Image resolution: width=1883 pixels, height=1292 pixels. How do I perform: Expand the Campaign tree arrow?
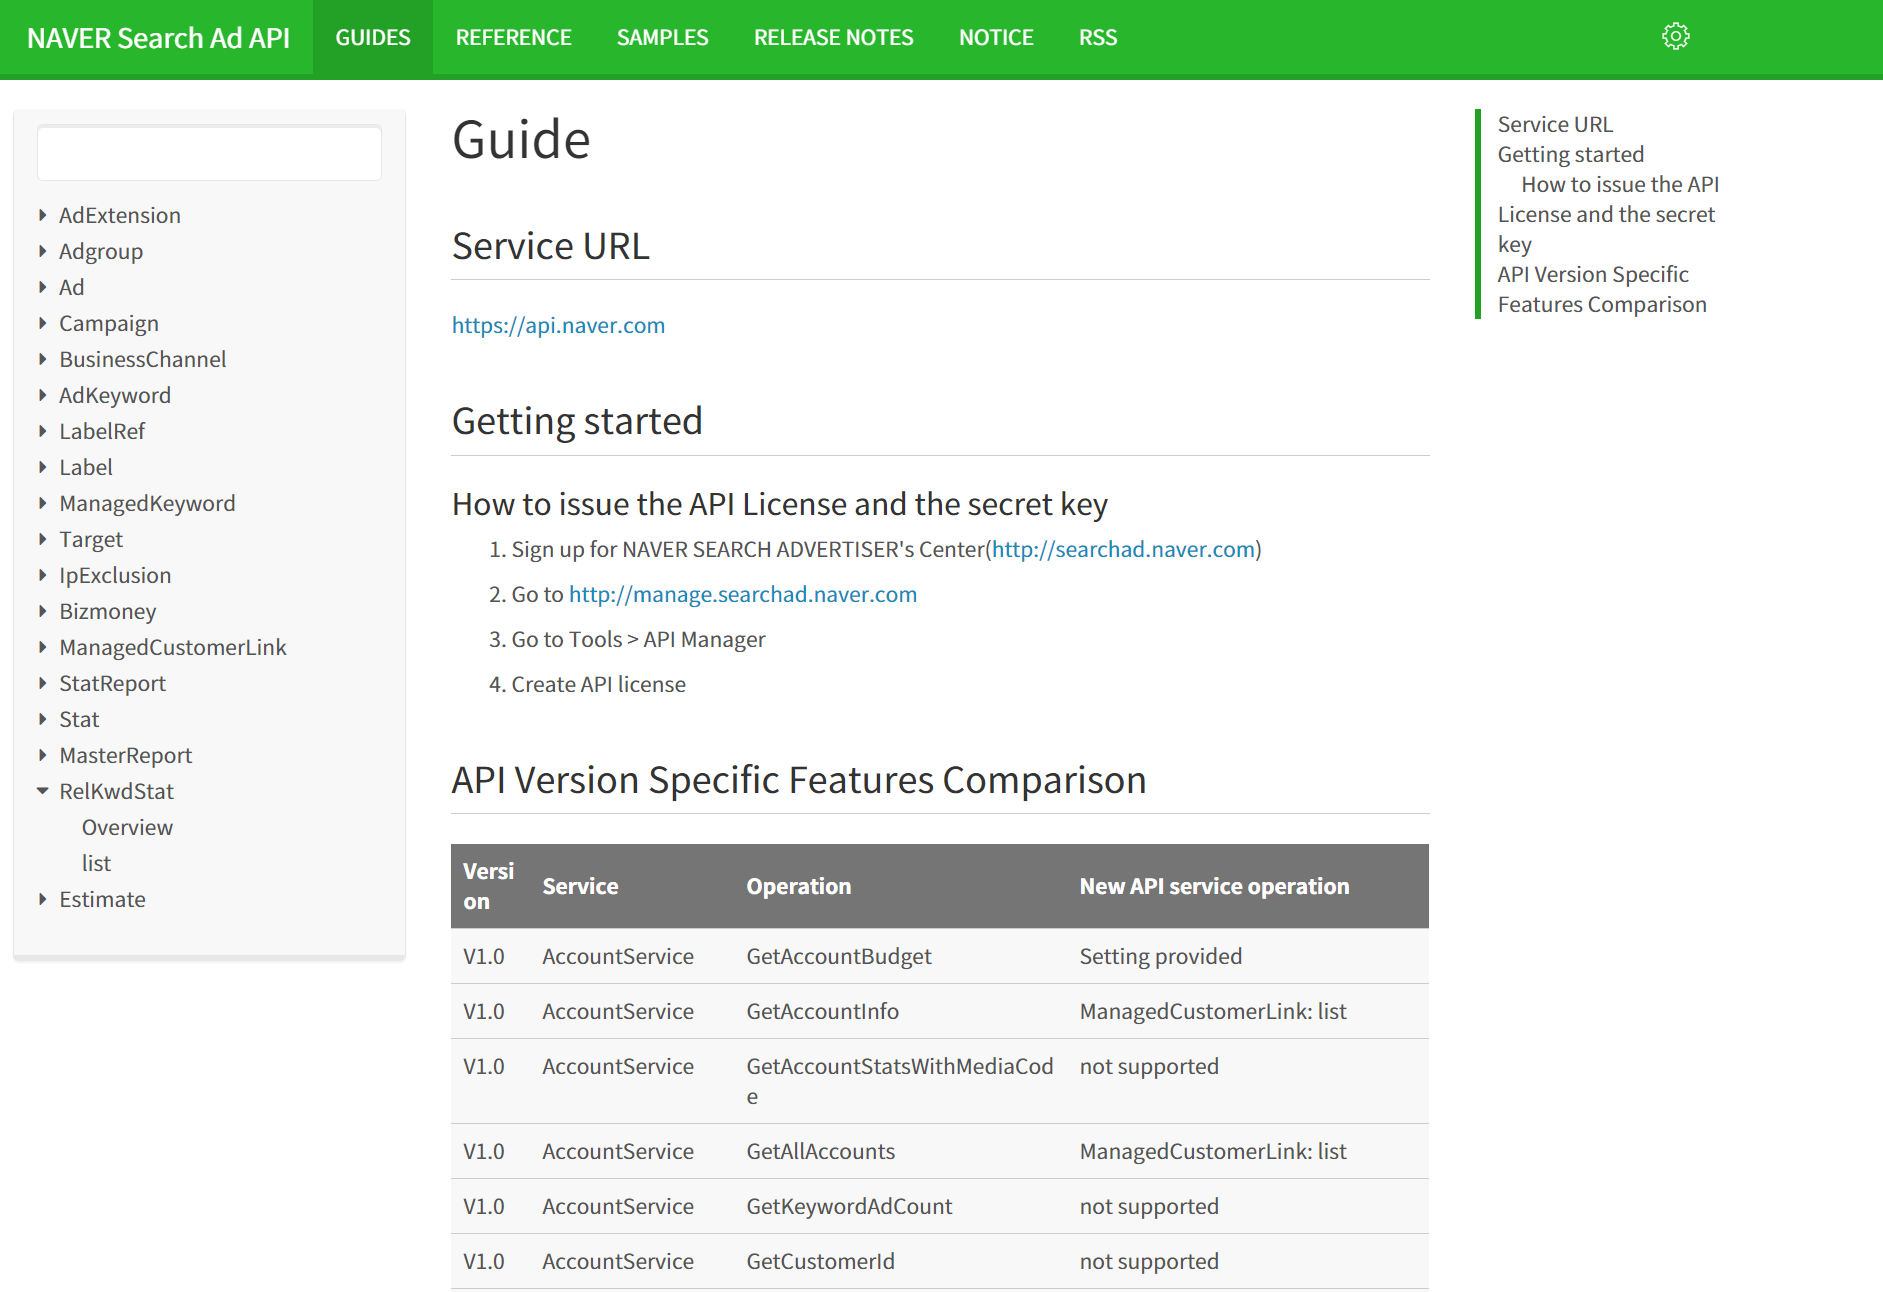tap(43, 323)
